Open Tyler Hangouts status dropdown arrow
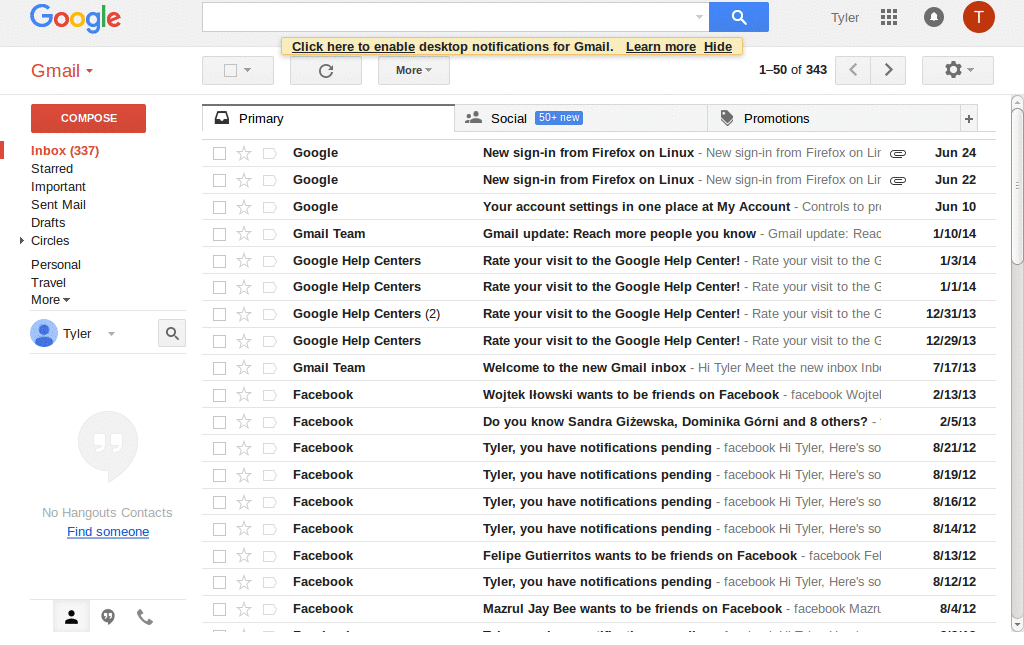Image resolution: width=1024 pixels, height=645 pixels. point(111,334)
